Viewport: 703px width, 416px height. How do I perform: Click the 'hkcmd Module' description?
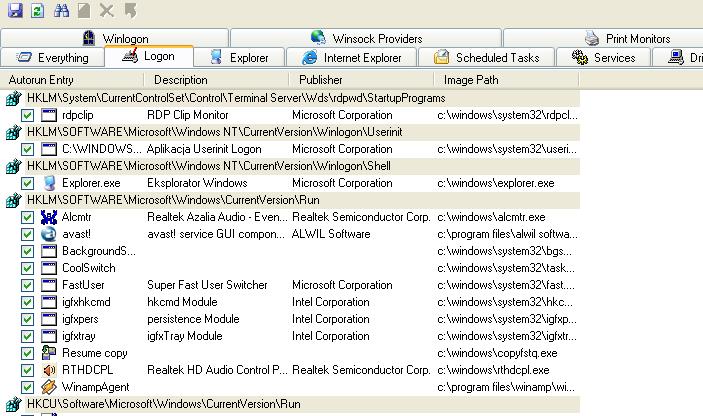(x=182, y=302)
